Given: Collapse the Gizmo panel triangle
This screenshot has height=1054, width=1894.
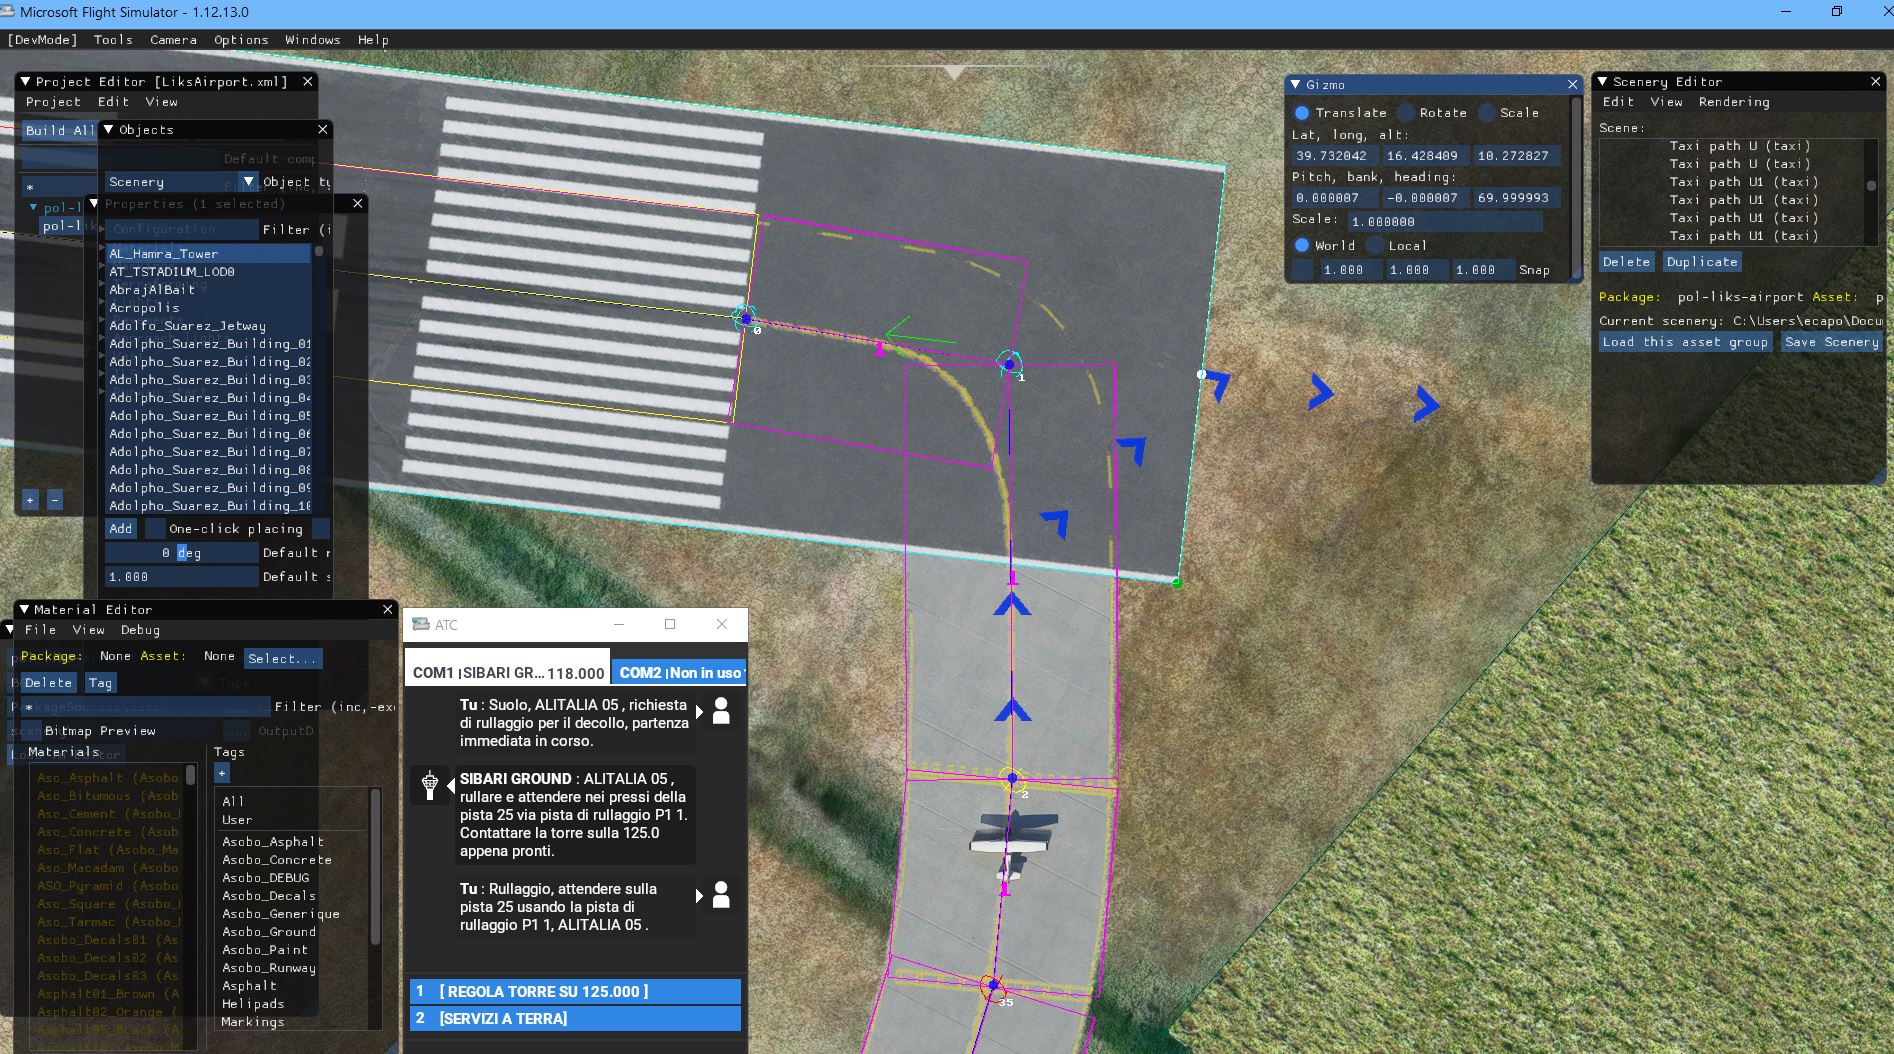Looking at the screenshot, I should point(1295,85).
